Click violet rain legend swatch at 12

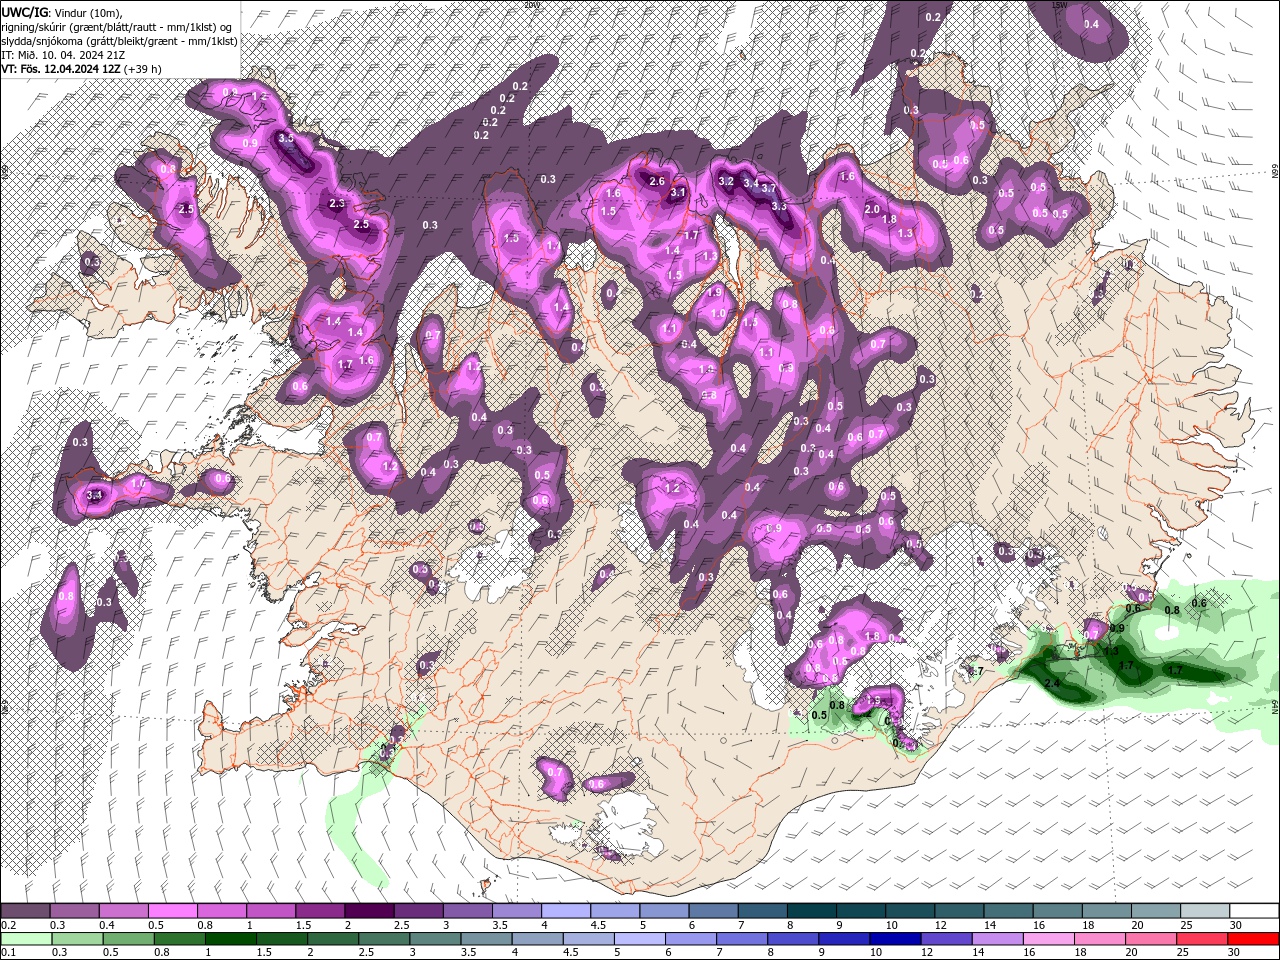[x=945, y=940]
